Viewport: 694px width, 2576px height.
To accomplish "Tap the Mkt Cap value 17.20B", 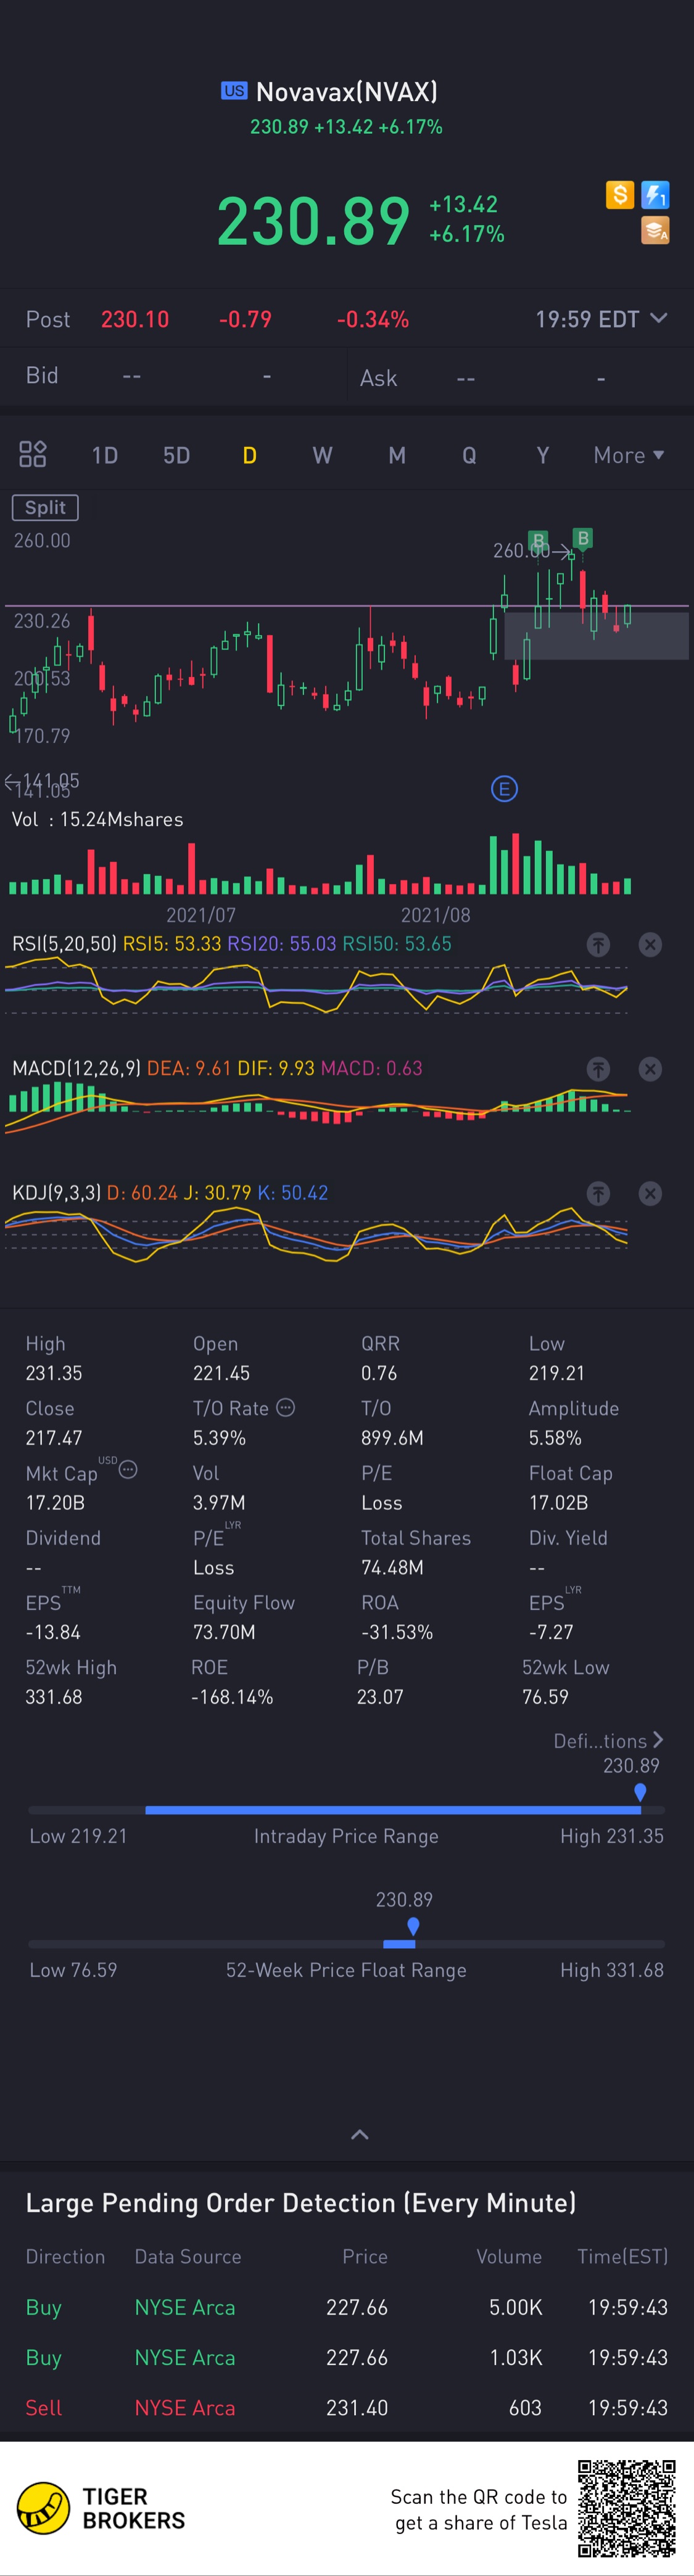I will pos(55,1502).
